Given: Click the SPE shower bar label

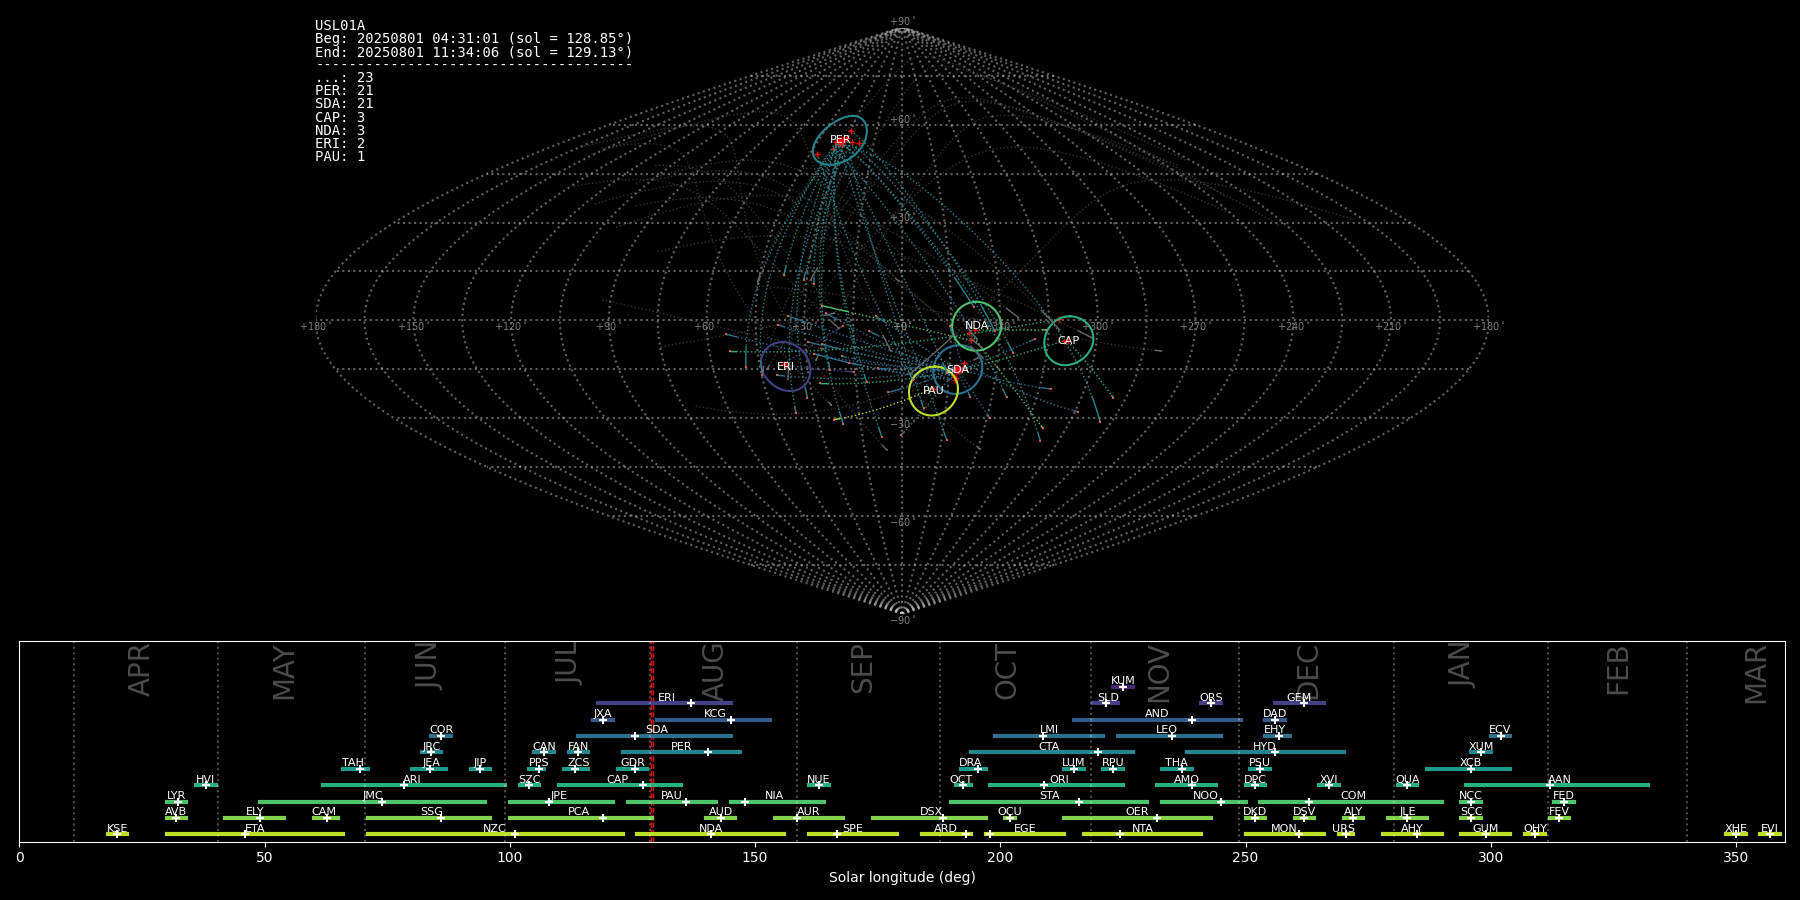Looking at the screenshot, I should [x=852, y=829].
